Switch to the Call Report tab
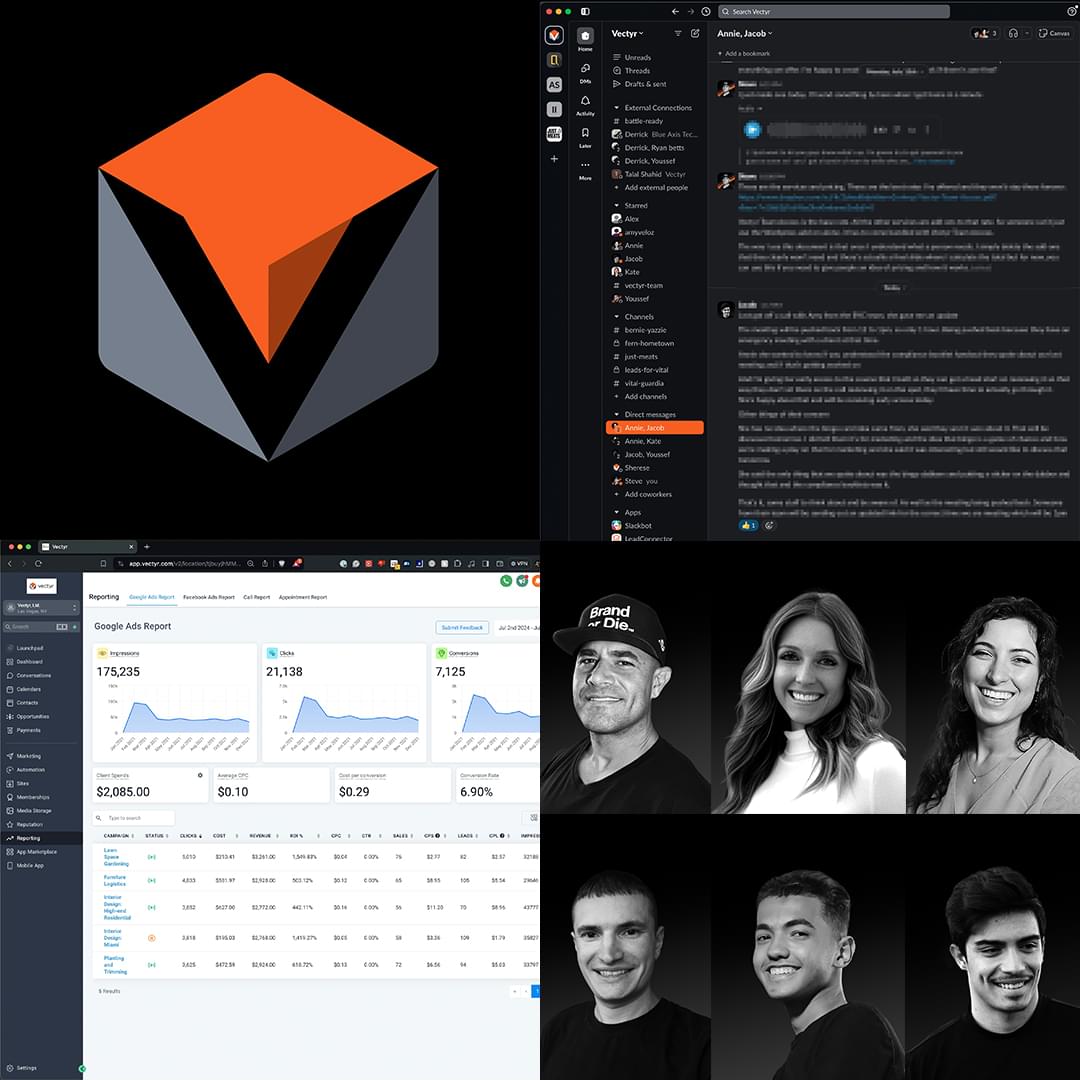1080x1080 pixels. tap(256, 597)
